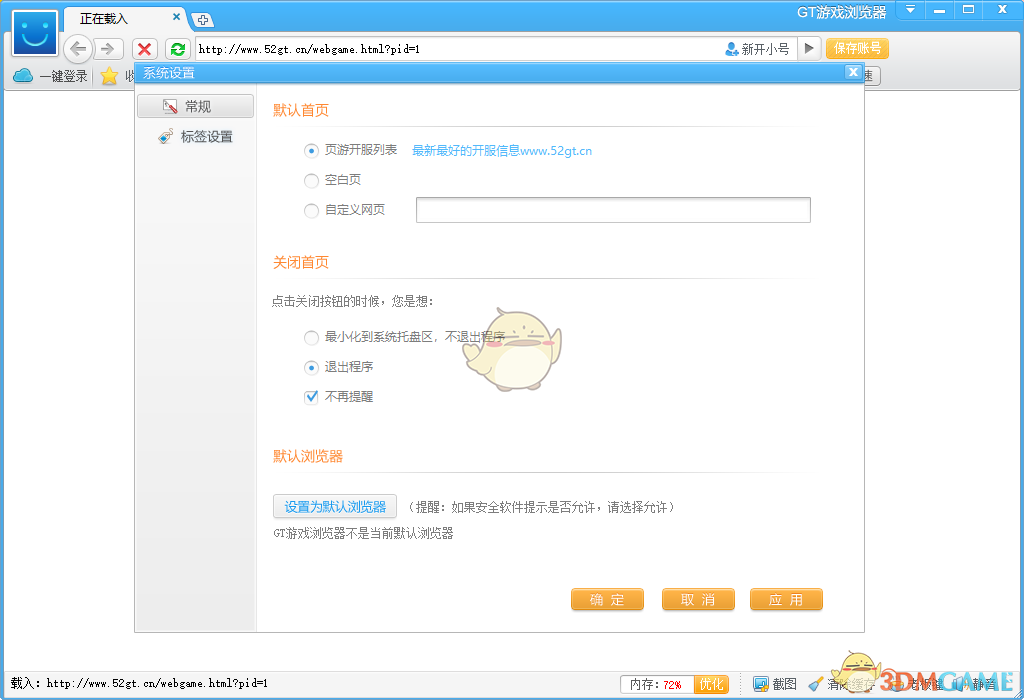Uncheck the 不再提醒 reminder checkbox

click(x=311, y=396)
